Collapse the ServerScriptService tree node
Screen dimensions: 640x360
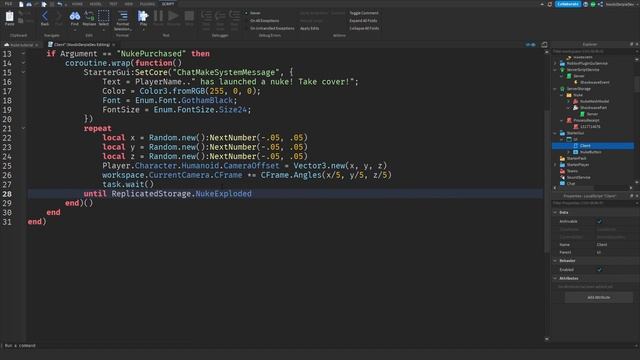click(x=555, y=70)
